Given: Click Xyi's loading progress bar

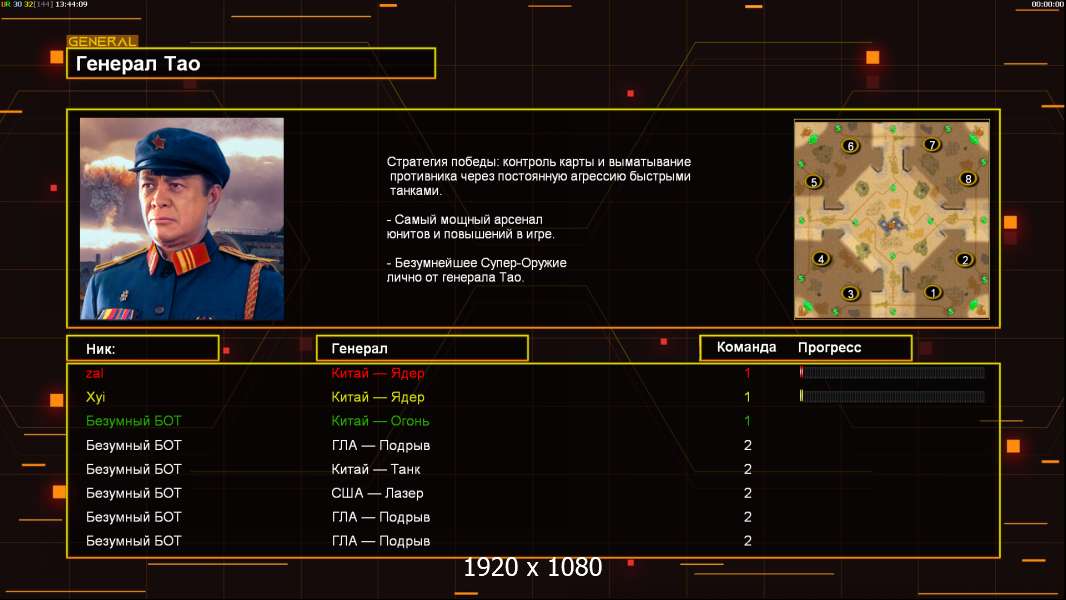Looking at the screenshot, I should [x=892, y=396].
